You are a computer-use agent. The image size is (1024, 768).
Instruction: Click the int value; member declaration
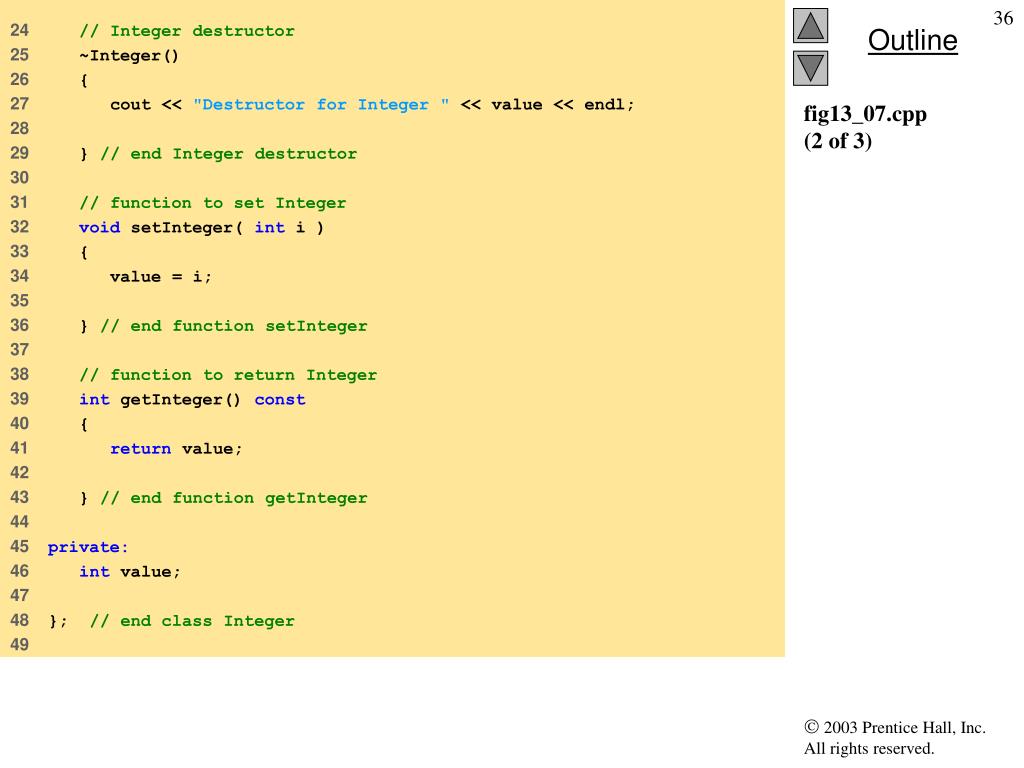(130, 572)
